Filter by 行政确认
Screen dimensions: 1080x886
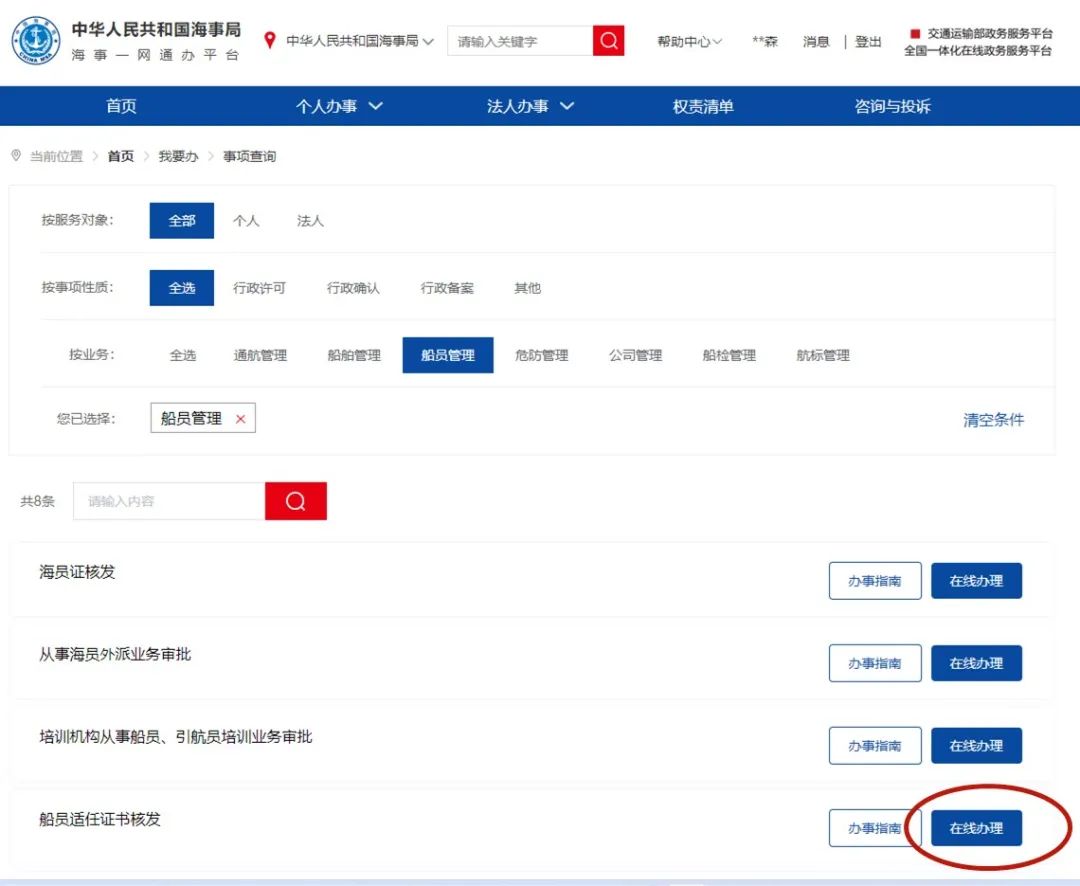353,288
